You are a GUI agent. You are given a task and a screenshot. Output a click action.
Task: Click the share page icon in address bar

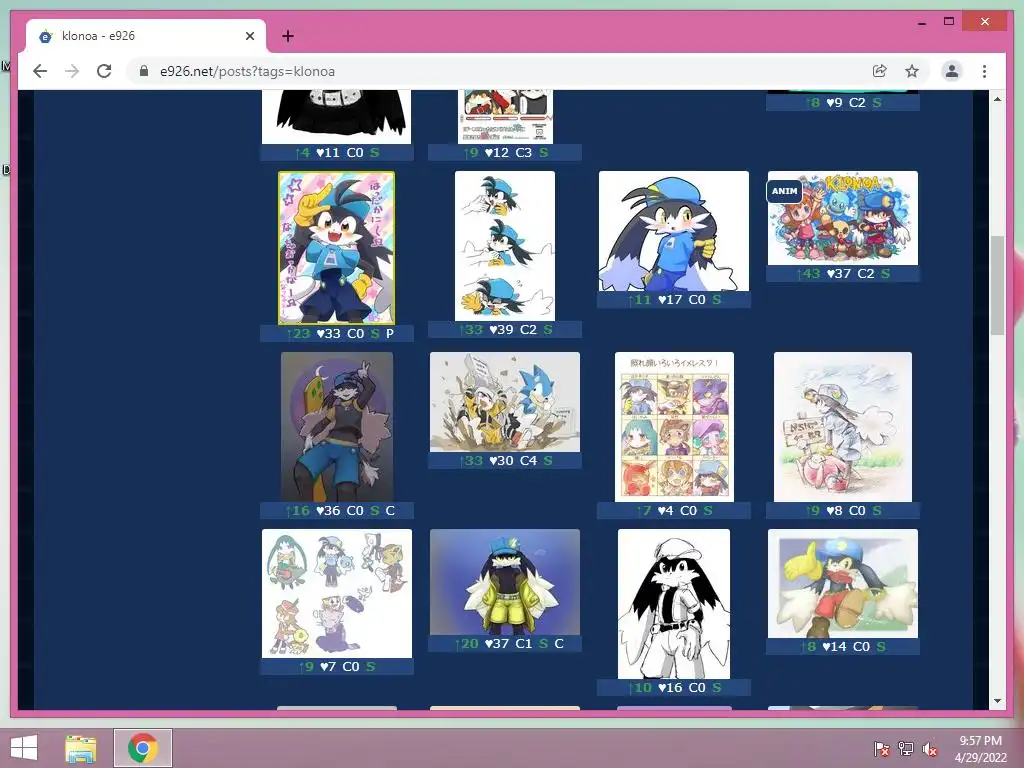880,71
